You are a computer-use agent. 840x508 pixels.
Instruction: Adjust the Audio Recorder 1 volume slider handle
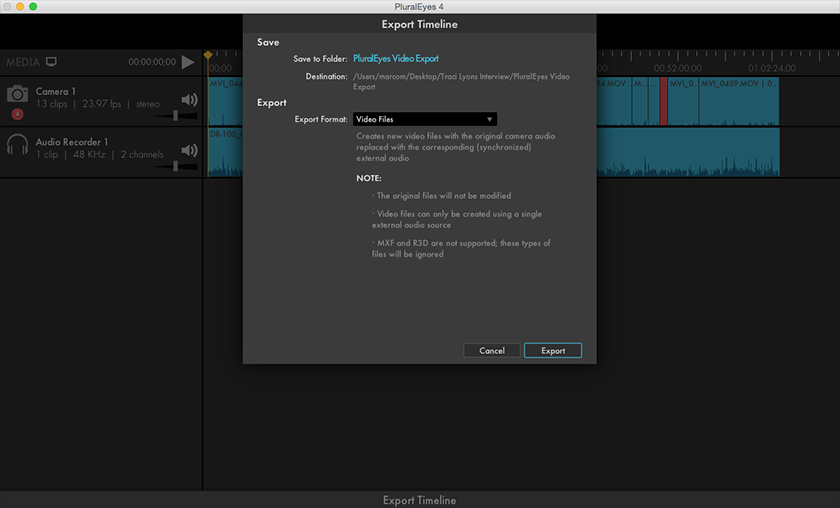coord(175,166)
